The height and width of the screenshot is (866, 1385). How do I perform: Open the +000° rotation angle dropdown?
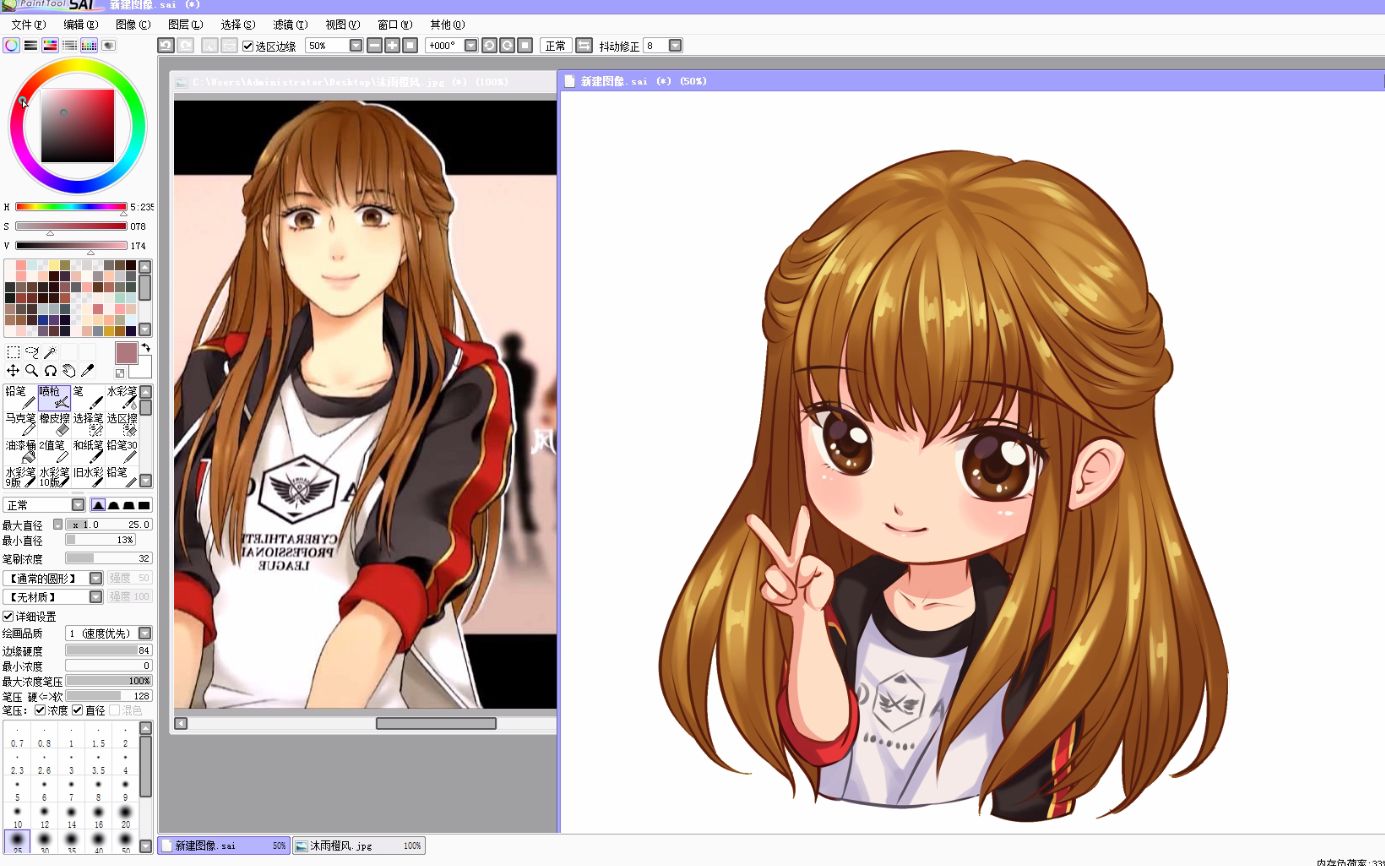pos(470,45)
